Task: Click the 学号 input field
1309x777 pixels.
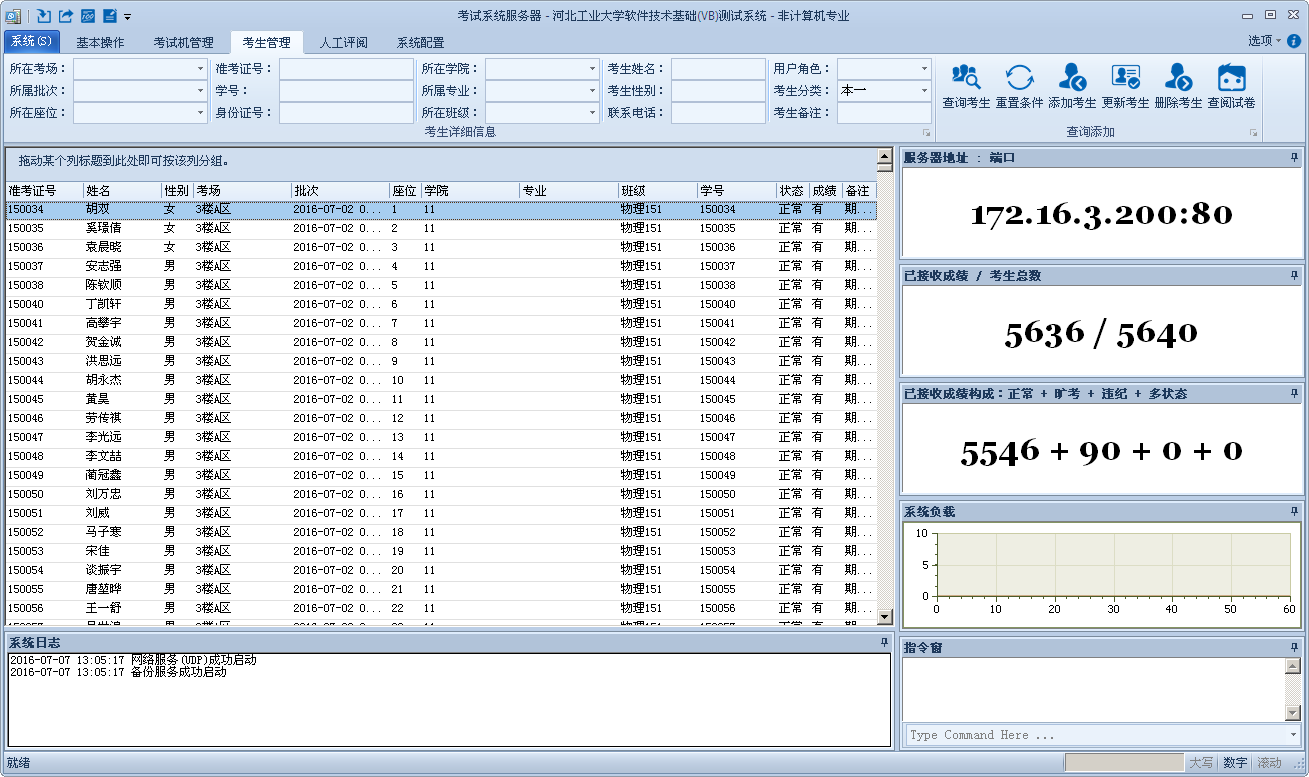Action: click(x=346, y=91)
